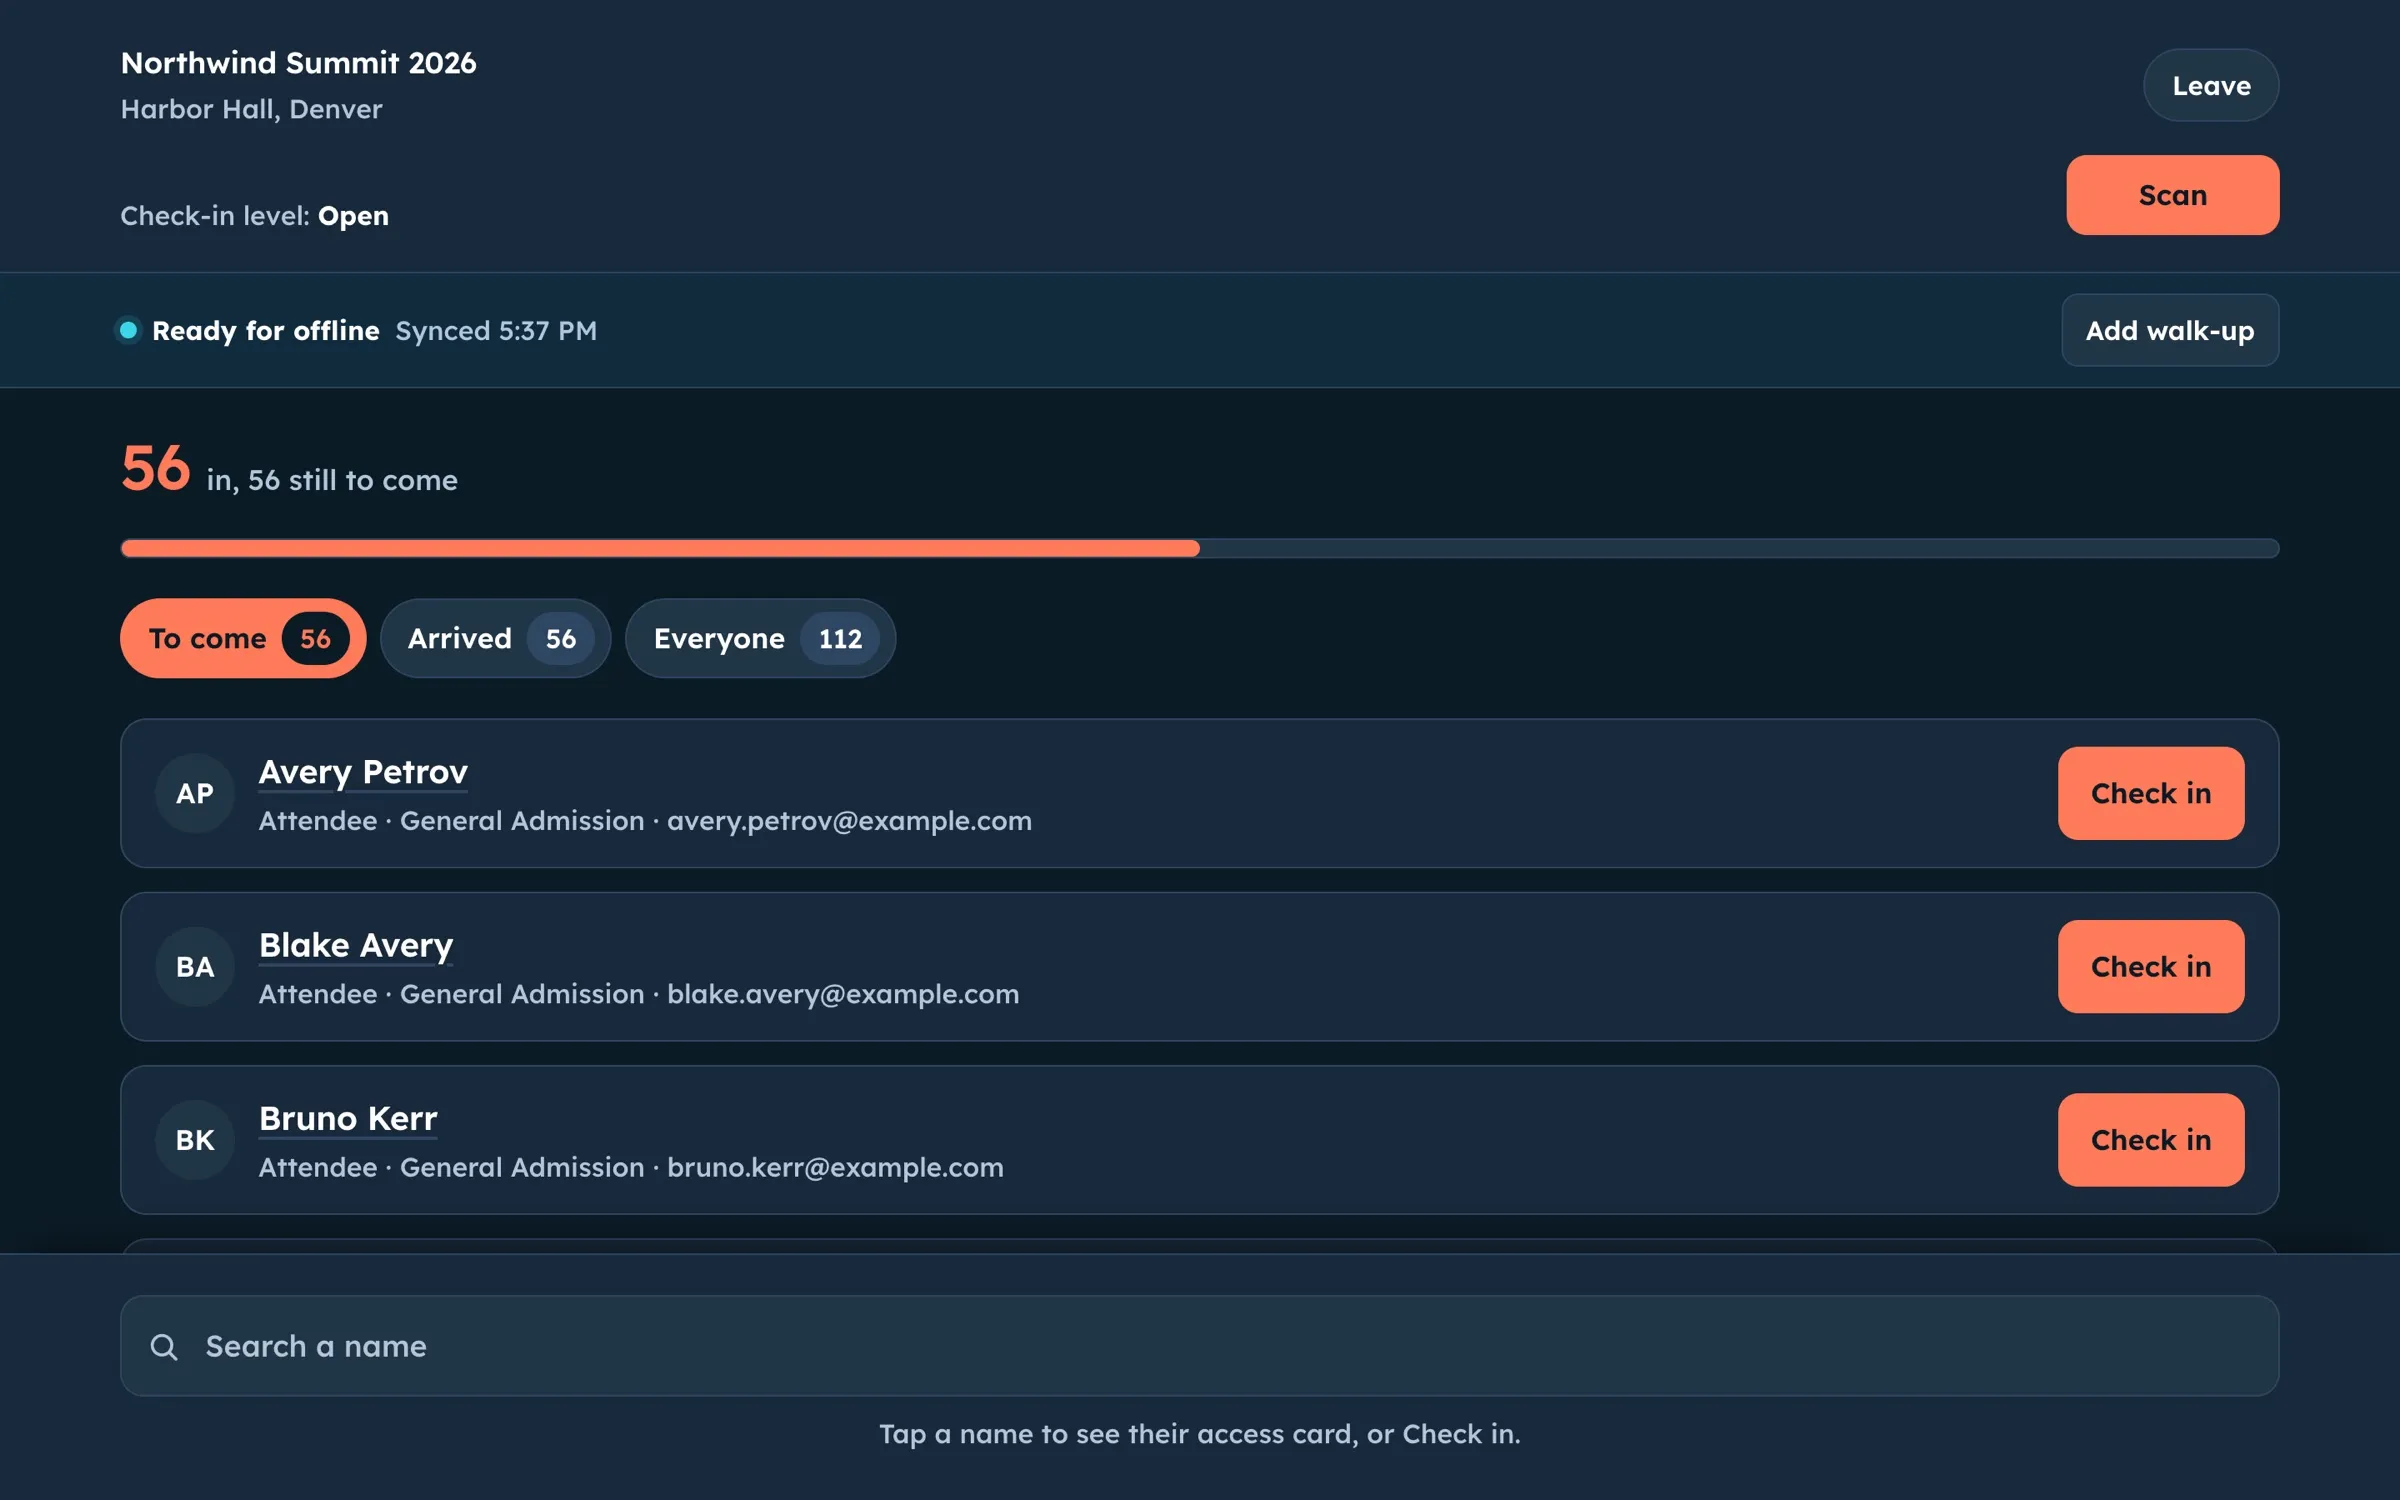Click the Tap a name hint text
The width and height of the screenshot is (2400, 1500).
(1200, 1434)
